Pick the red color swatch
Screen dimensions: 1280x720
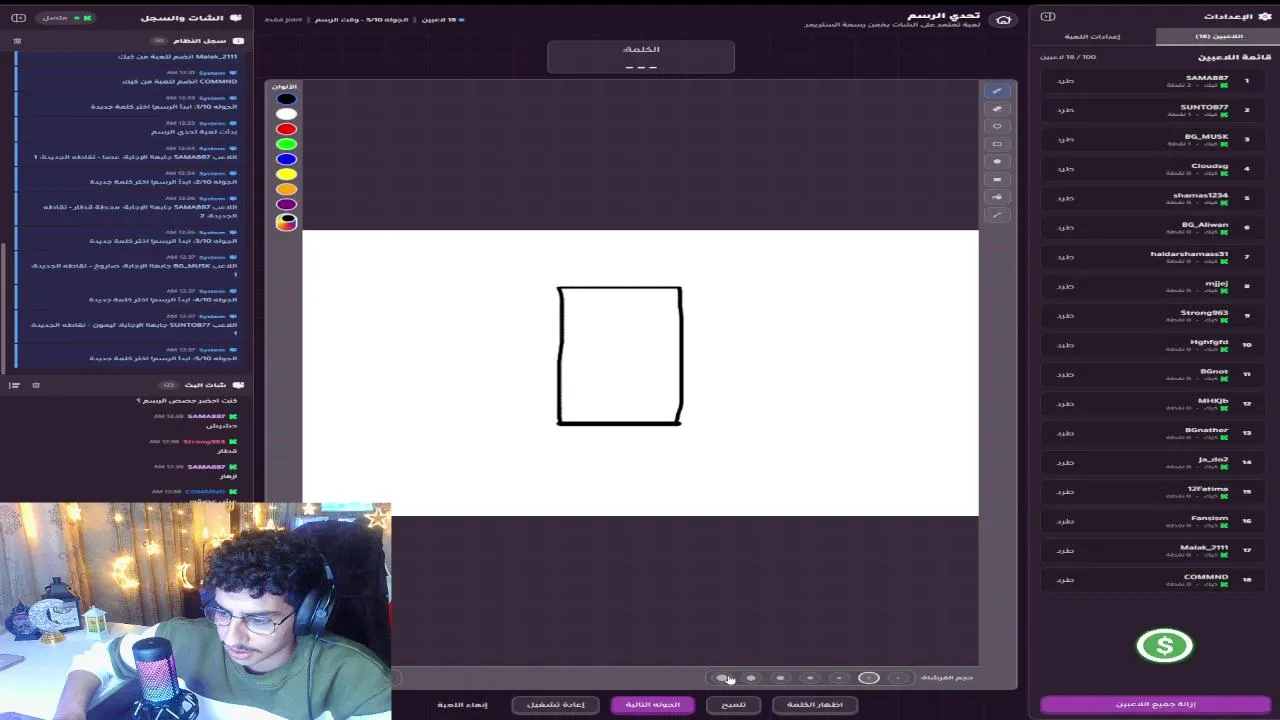click(x=286, y=129)
